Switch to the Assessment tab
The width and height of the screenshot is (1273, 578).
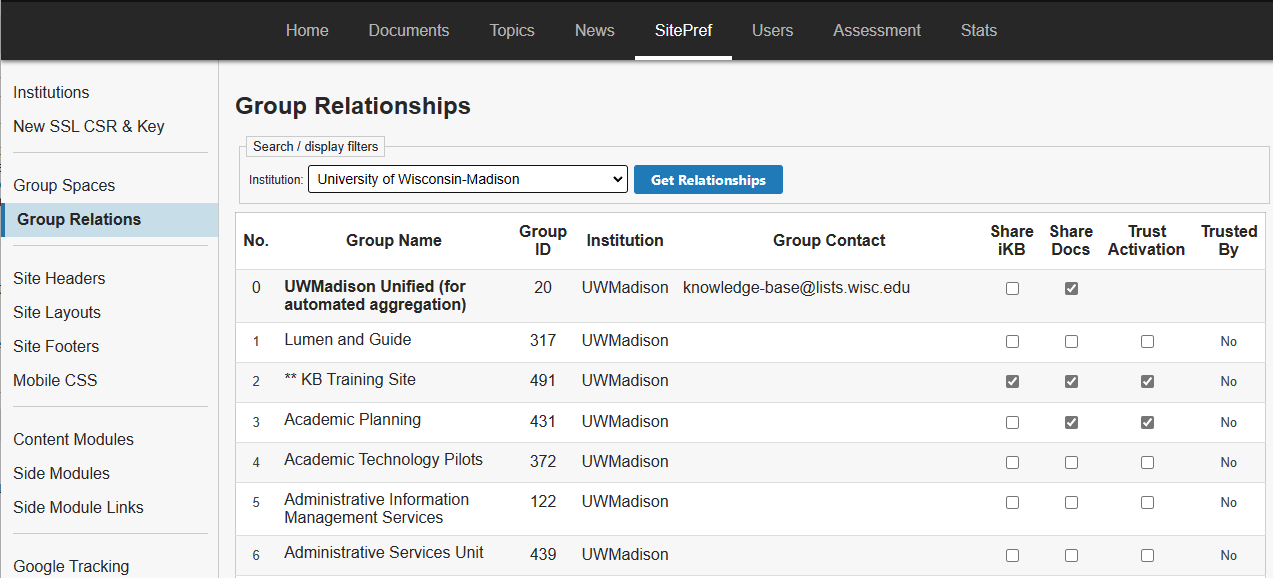[x=877, y=30]
